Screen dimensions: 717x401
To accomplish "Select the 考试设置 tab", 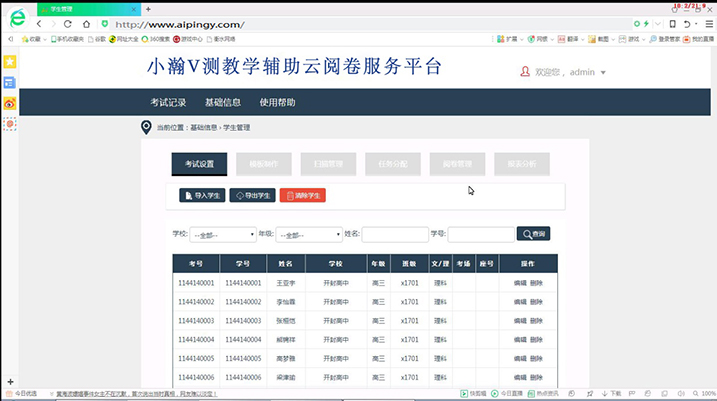I will [199, 164].
